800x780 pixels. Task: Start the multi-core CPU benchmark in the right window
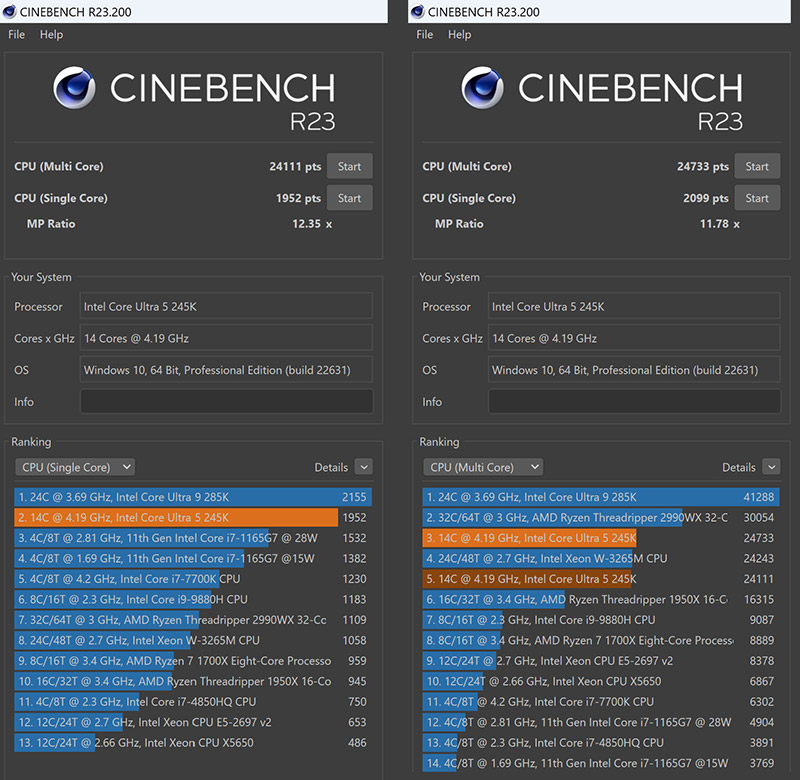[757, 166]
